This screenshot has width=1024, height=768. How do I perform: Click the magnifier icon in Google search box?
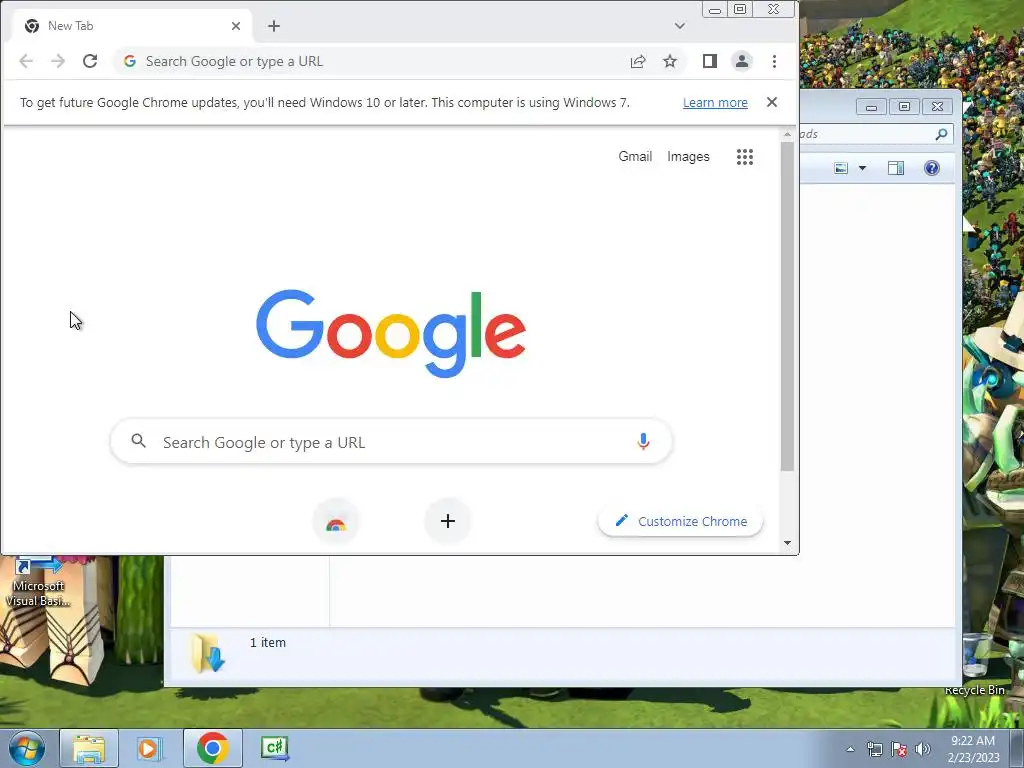point(138,441)
